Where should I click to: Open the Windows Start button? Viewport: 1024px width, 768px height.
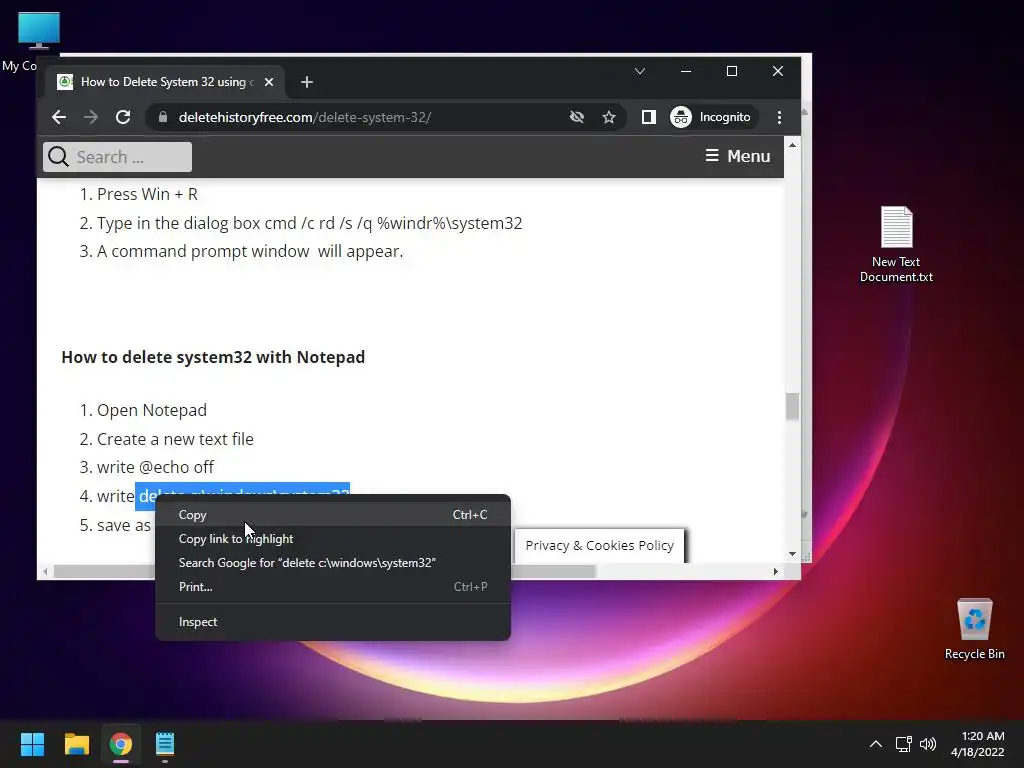click(32, 744)
